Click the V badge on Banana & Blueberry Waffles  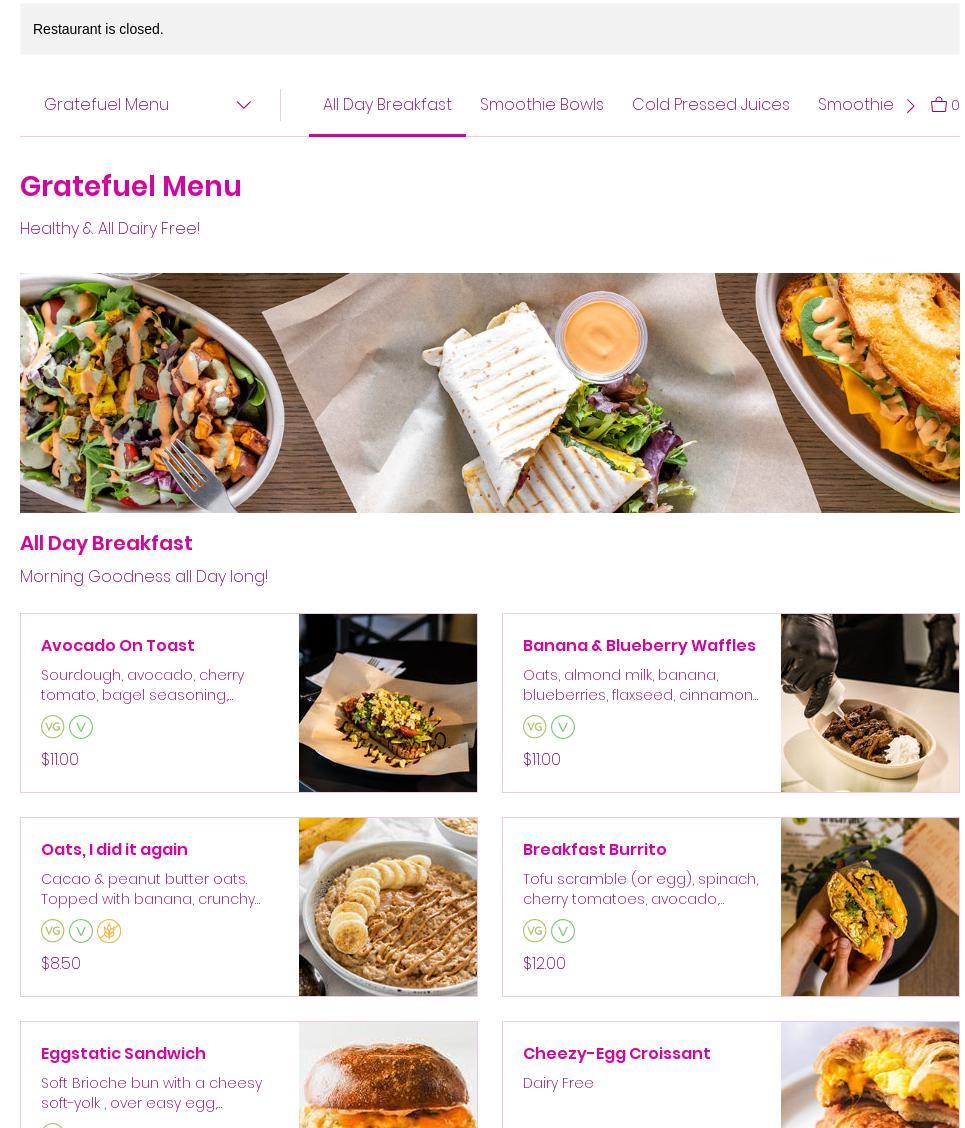563,727
